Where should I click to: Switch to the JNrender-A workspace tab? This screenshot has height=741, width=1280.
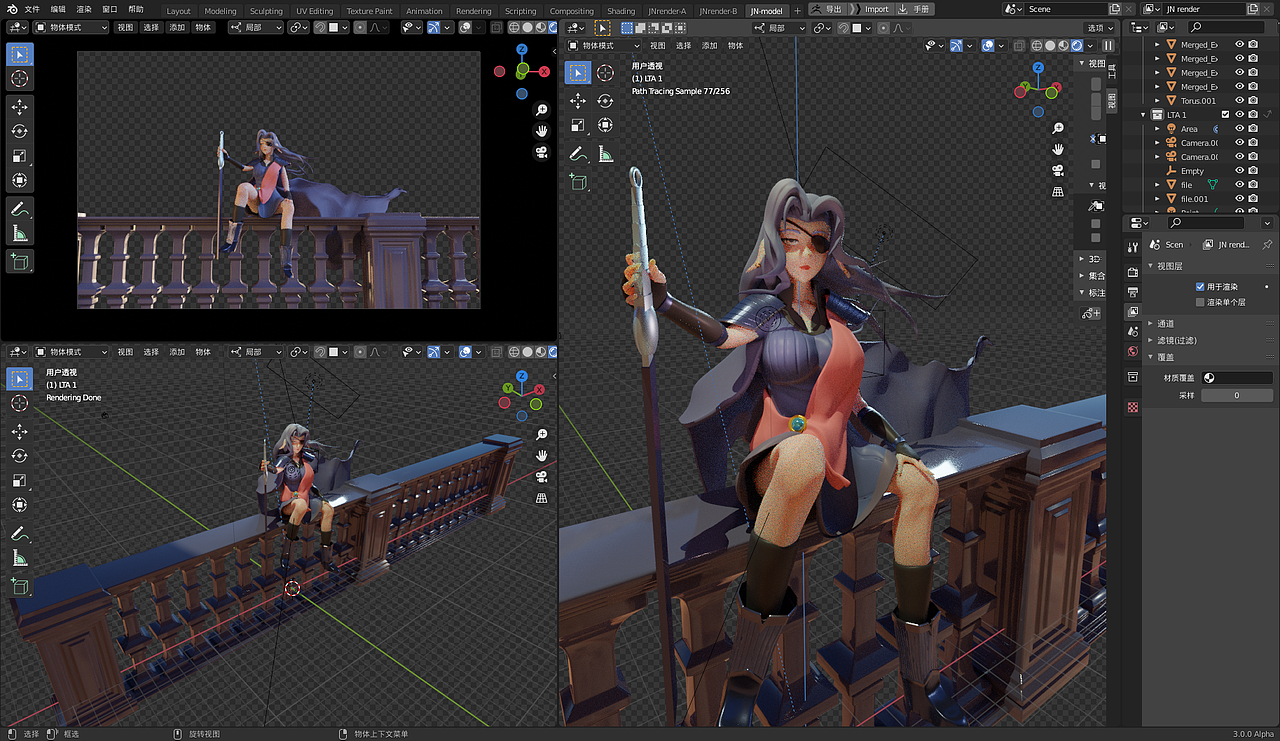[667, 11]
